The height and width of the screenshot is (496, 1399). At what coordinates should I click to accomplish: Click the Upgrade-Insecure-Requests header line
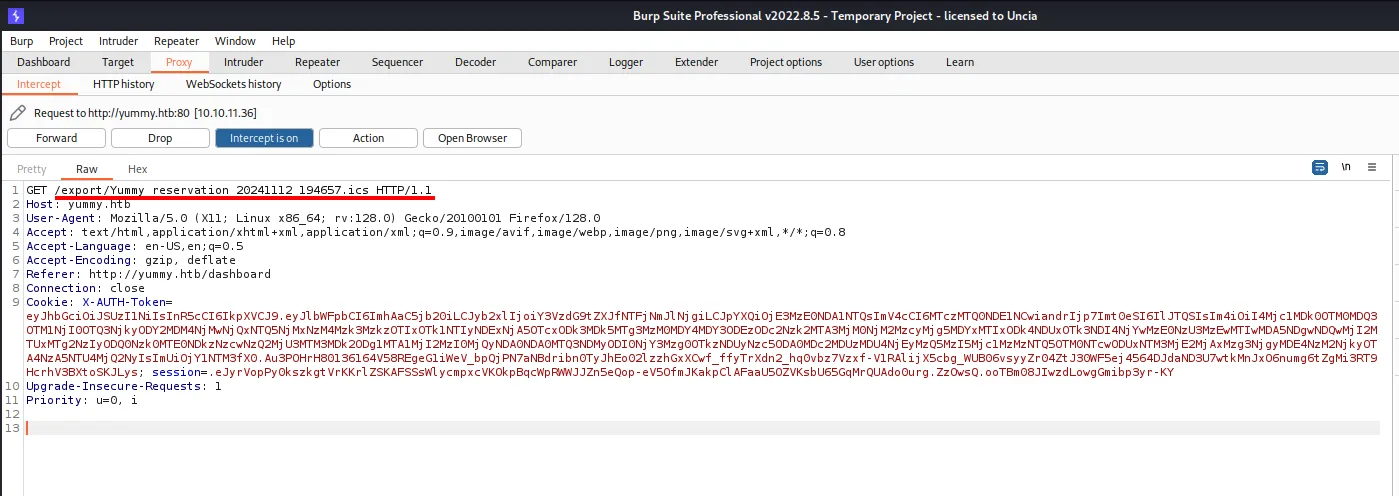click(x=124, y=386)
